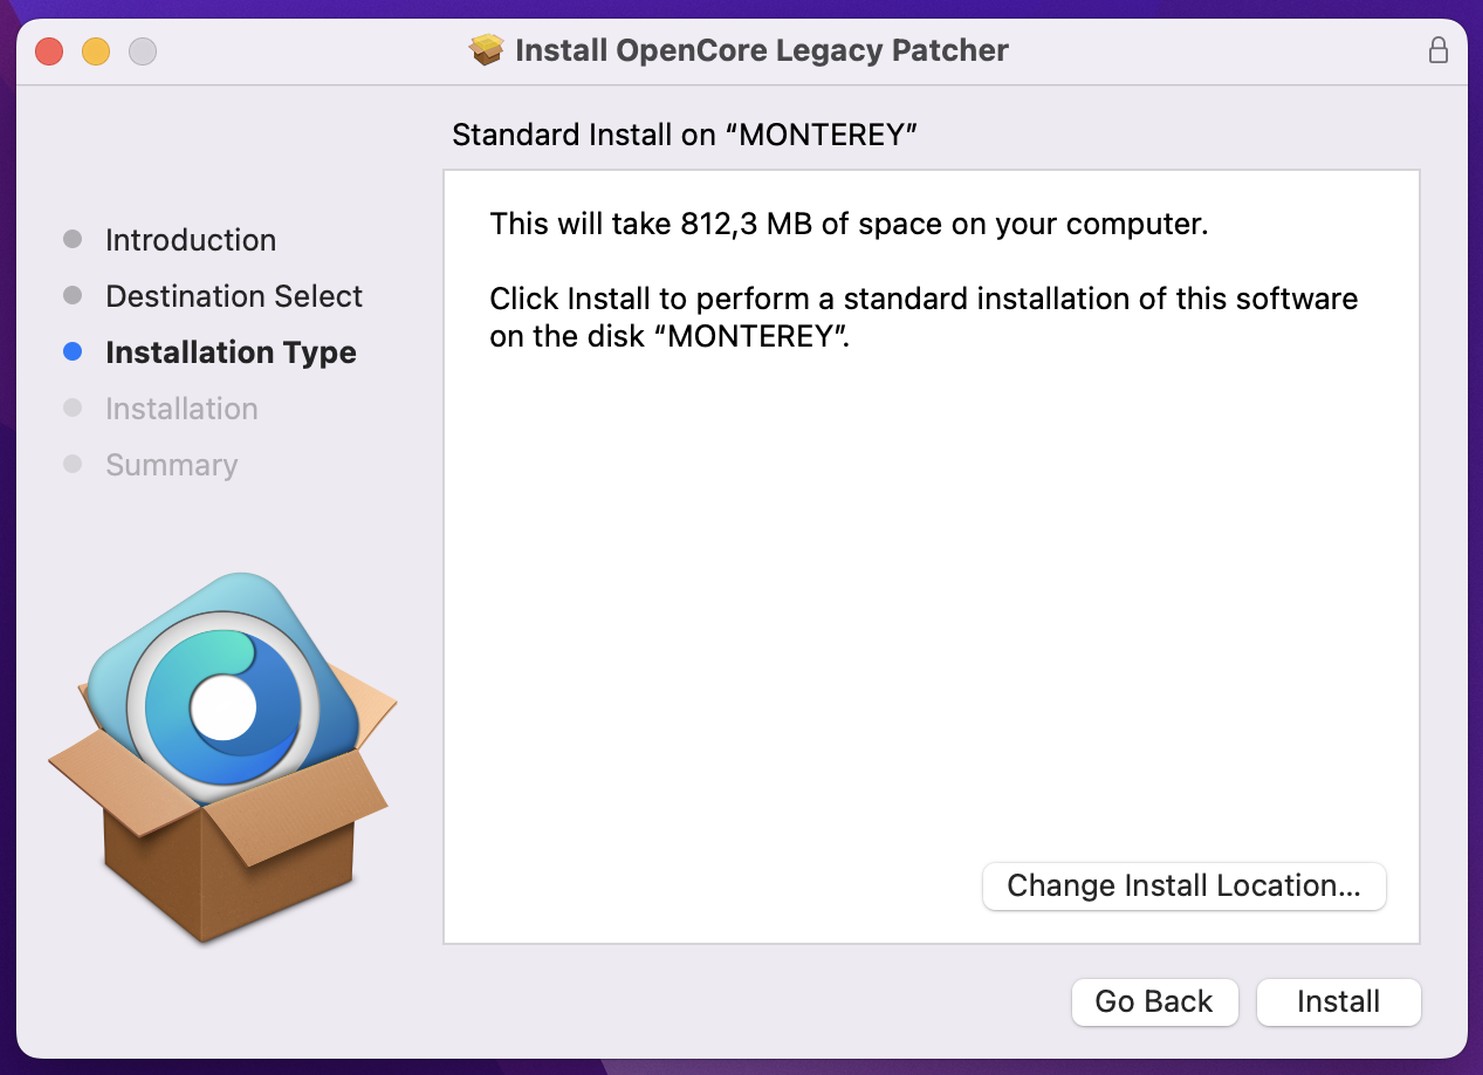Click the lock icon in title bar
Image resolution: width=1483 pixels, height=1075 pixels.
pyautogui.click(x=1438, y=50)
